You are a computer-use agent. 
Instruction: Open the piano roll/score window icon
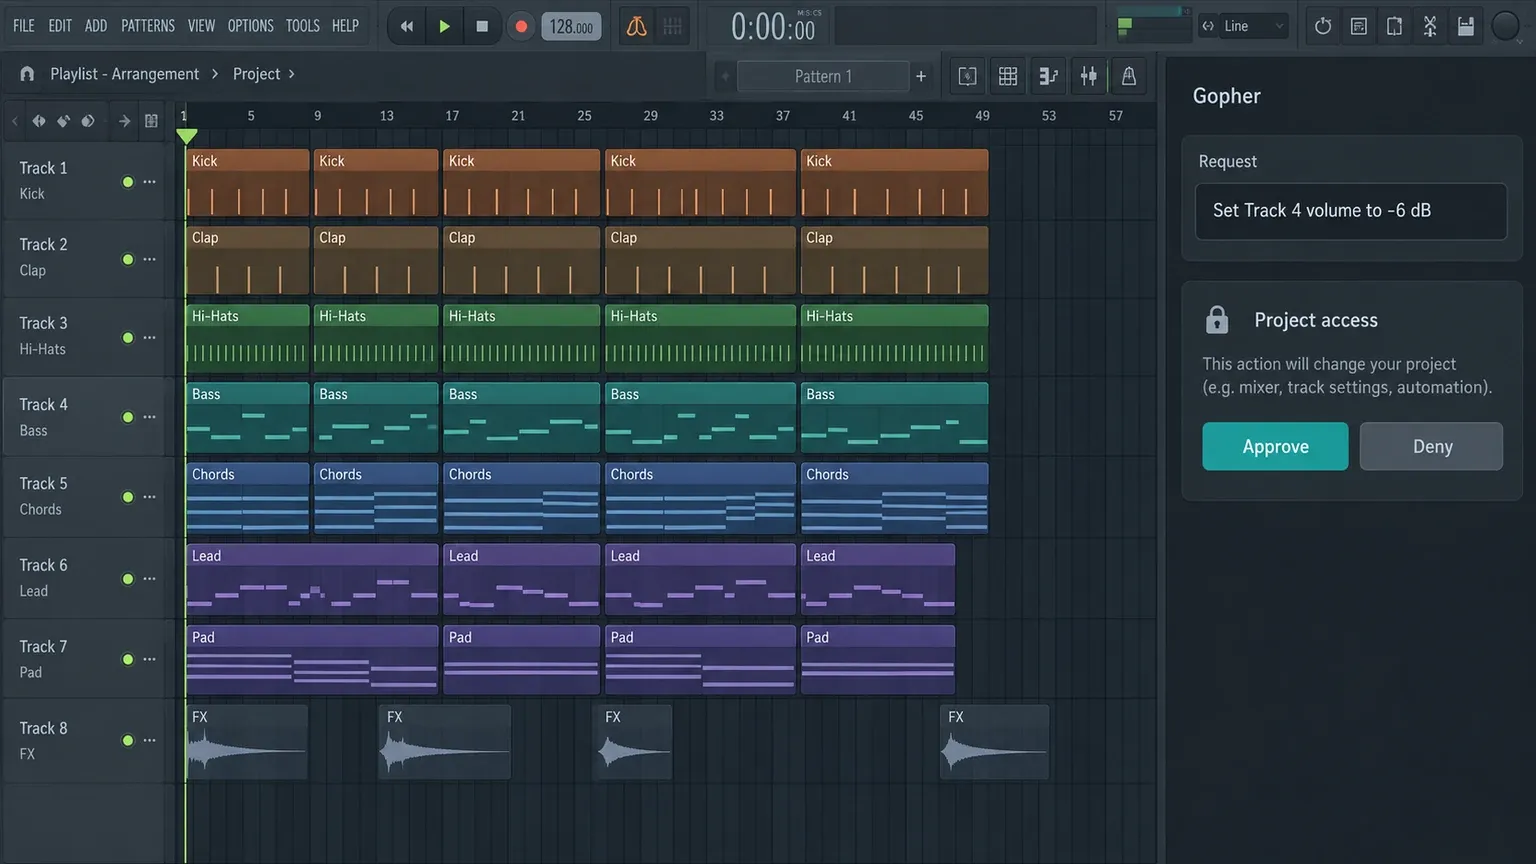pyautogui.click(x=1358, y=26)
